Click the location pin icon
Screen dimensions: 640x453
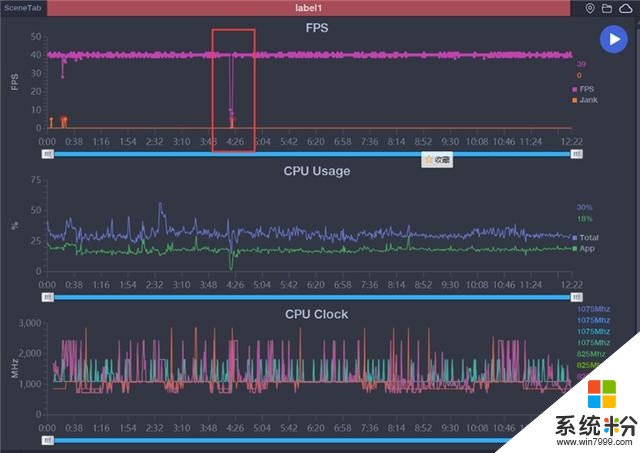coord(590,8)
